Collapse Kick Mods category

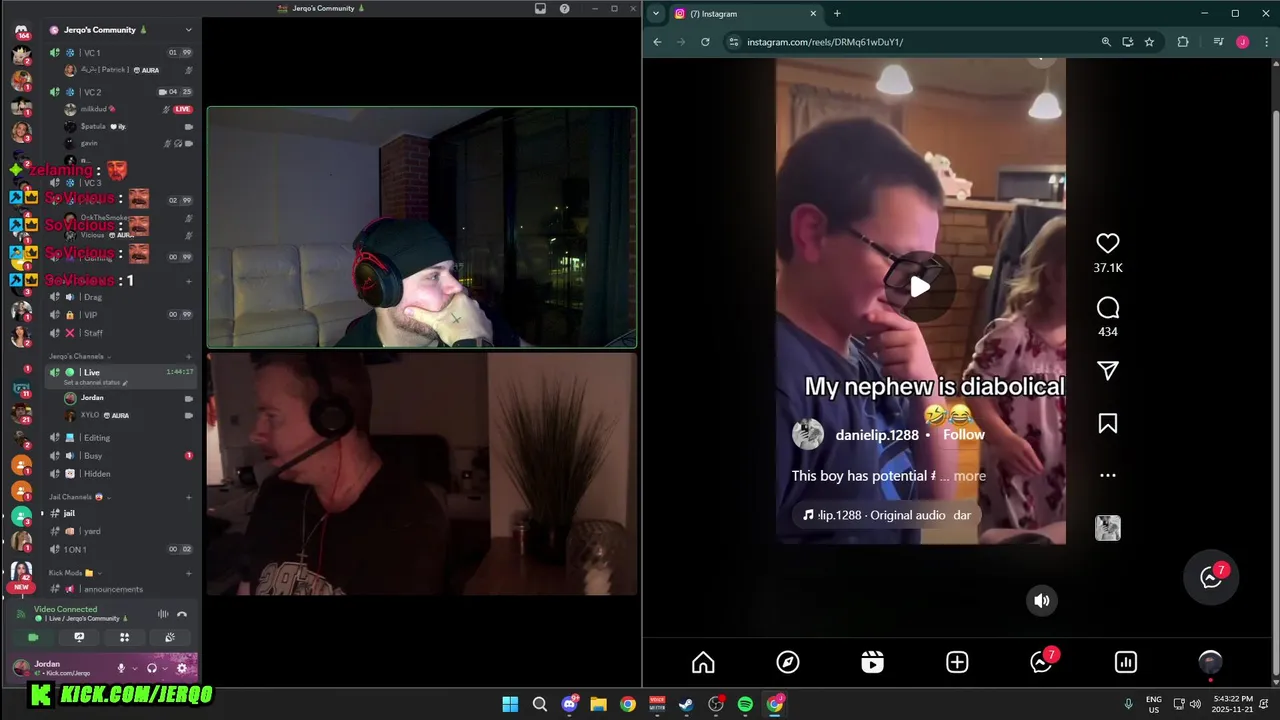tap(75, 573)
